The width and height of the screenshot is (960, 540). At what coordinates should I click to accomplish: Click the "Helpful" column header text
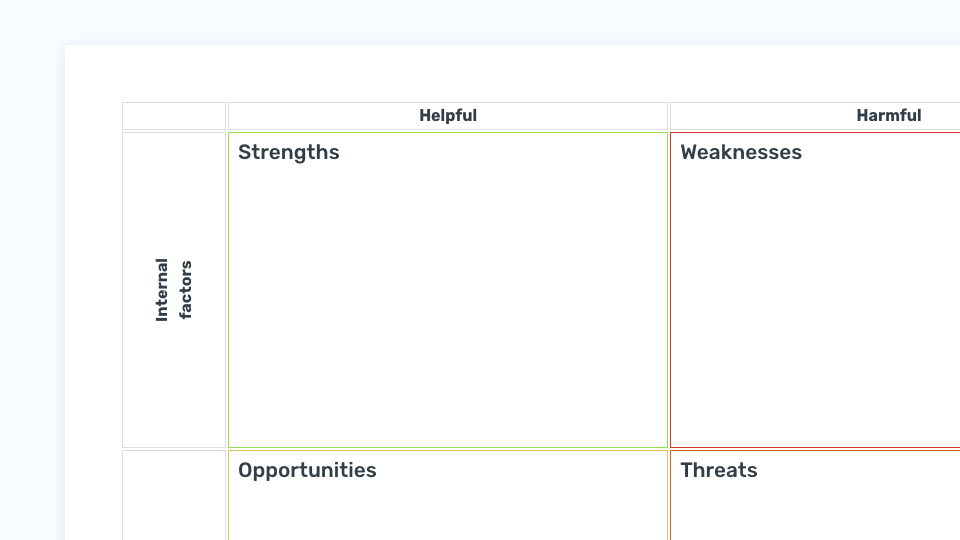(448, 116)
